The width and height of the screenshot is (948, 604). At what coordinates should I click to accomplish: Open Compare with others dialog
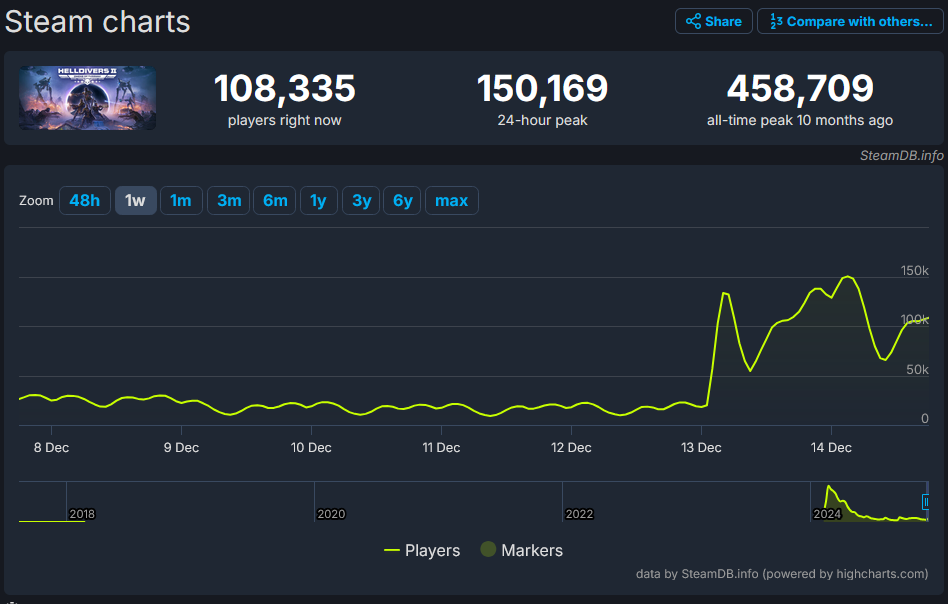coord(850,21)
